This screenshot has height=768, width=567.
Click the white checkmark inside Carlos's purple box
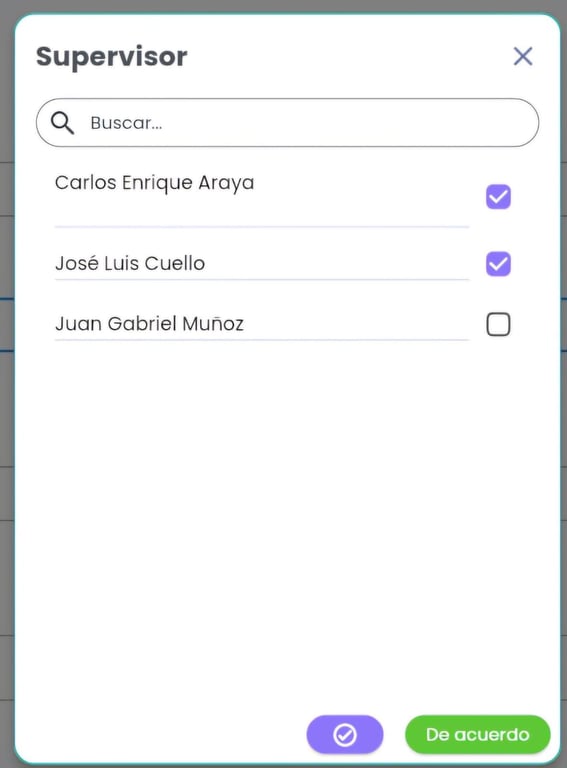point(498,197)
